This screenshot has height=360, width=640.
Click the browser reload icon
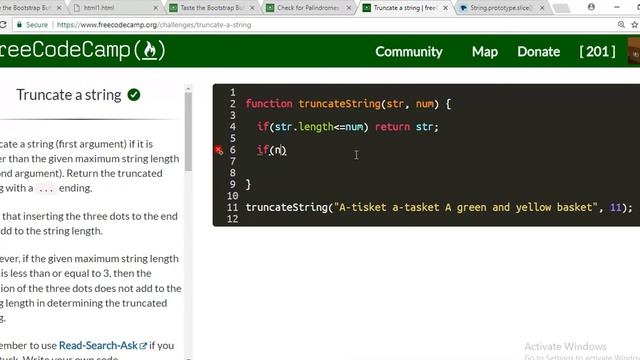coord(2,25)
